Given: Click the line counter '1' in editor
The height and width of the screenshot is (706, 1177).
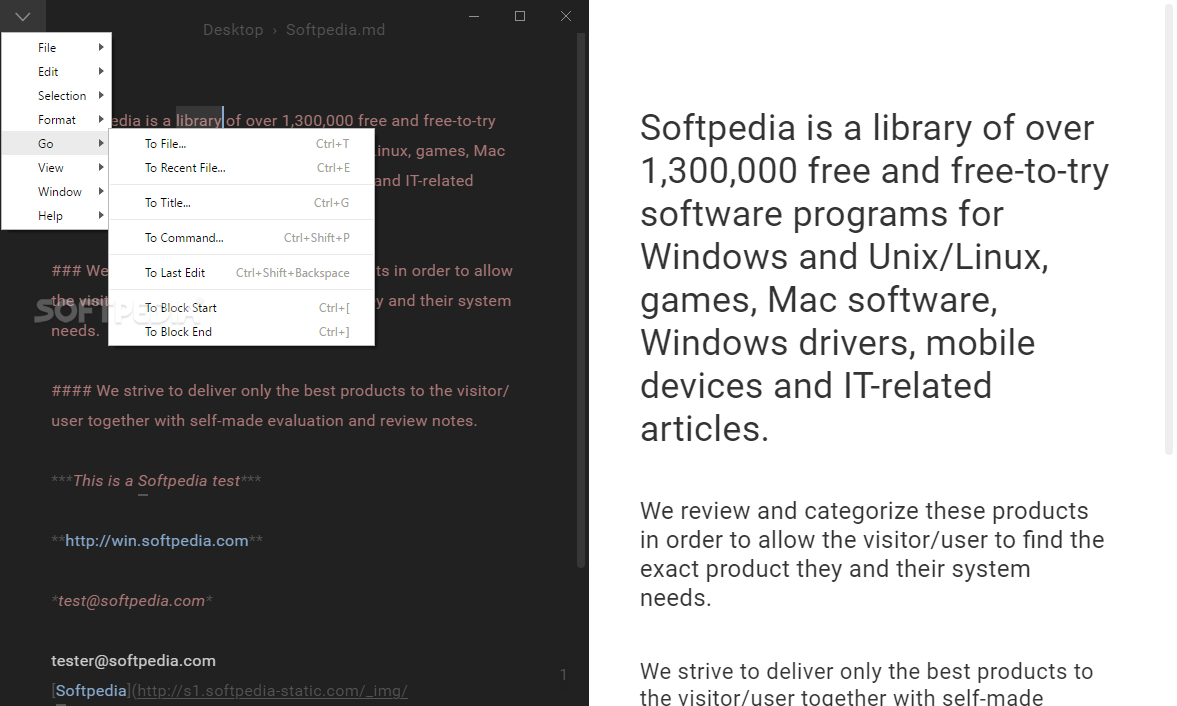Looking at the screenshot, I should point(563,674).
